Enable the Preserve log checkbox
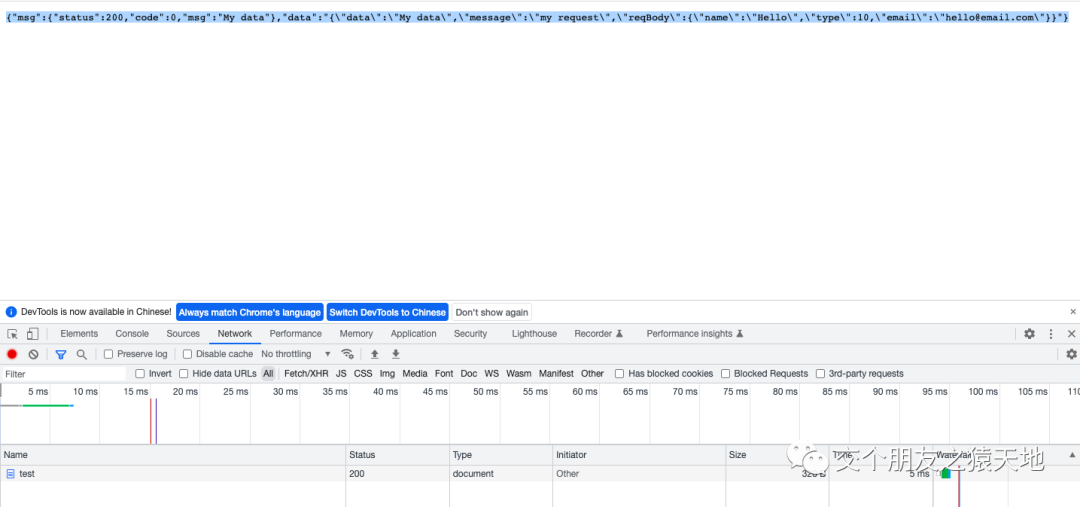 tap(108, 354)
